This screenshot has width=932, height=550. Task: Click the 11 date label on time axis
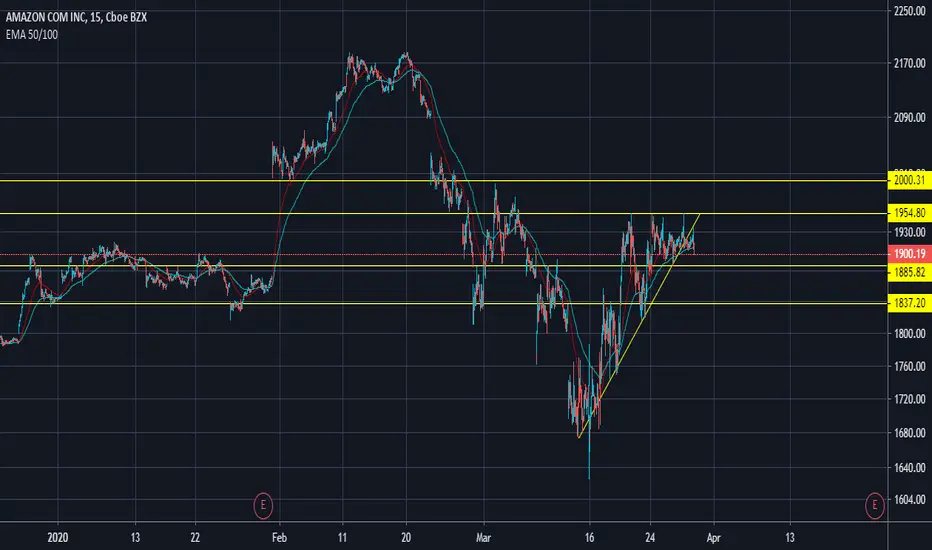342,538
